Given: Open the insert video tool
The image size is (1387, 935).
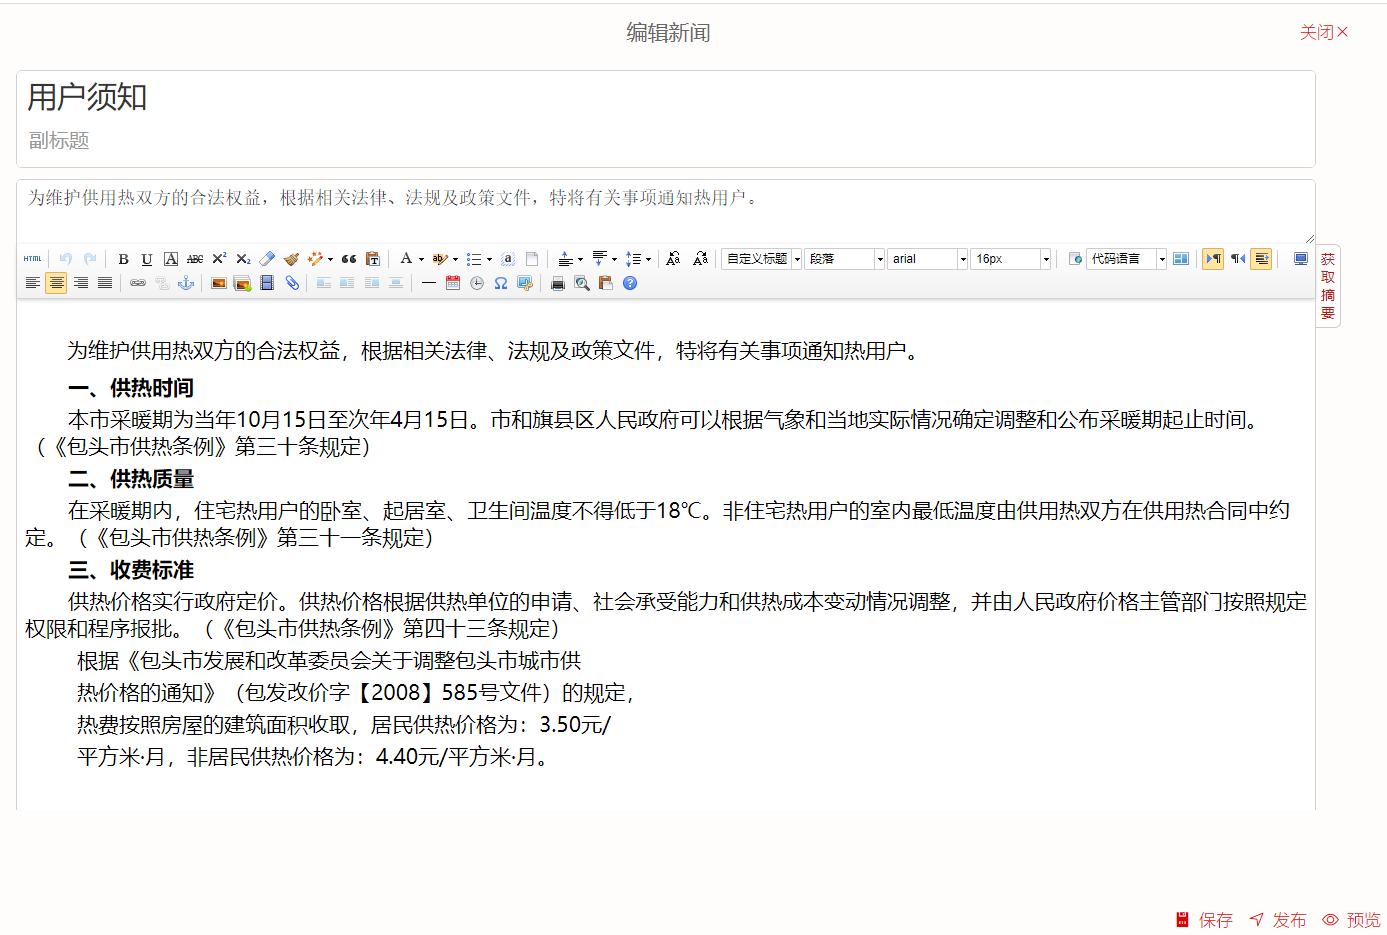Looking at the screenshot, I should [x=266, y=283].
